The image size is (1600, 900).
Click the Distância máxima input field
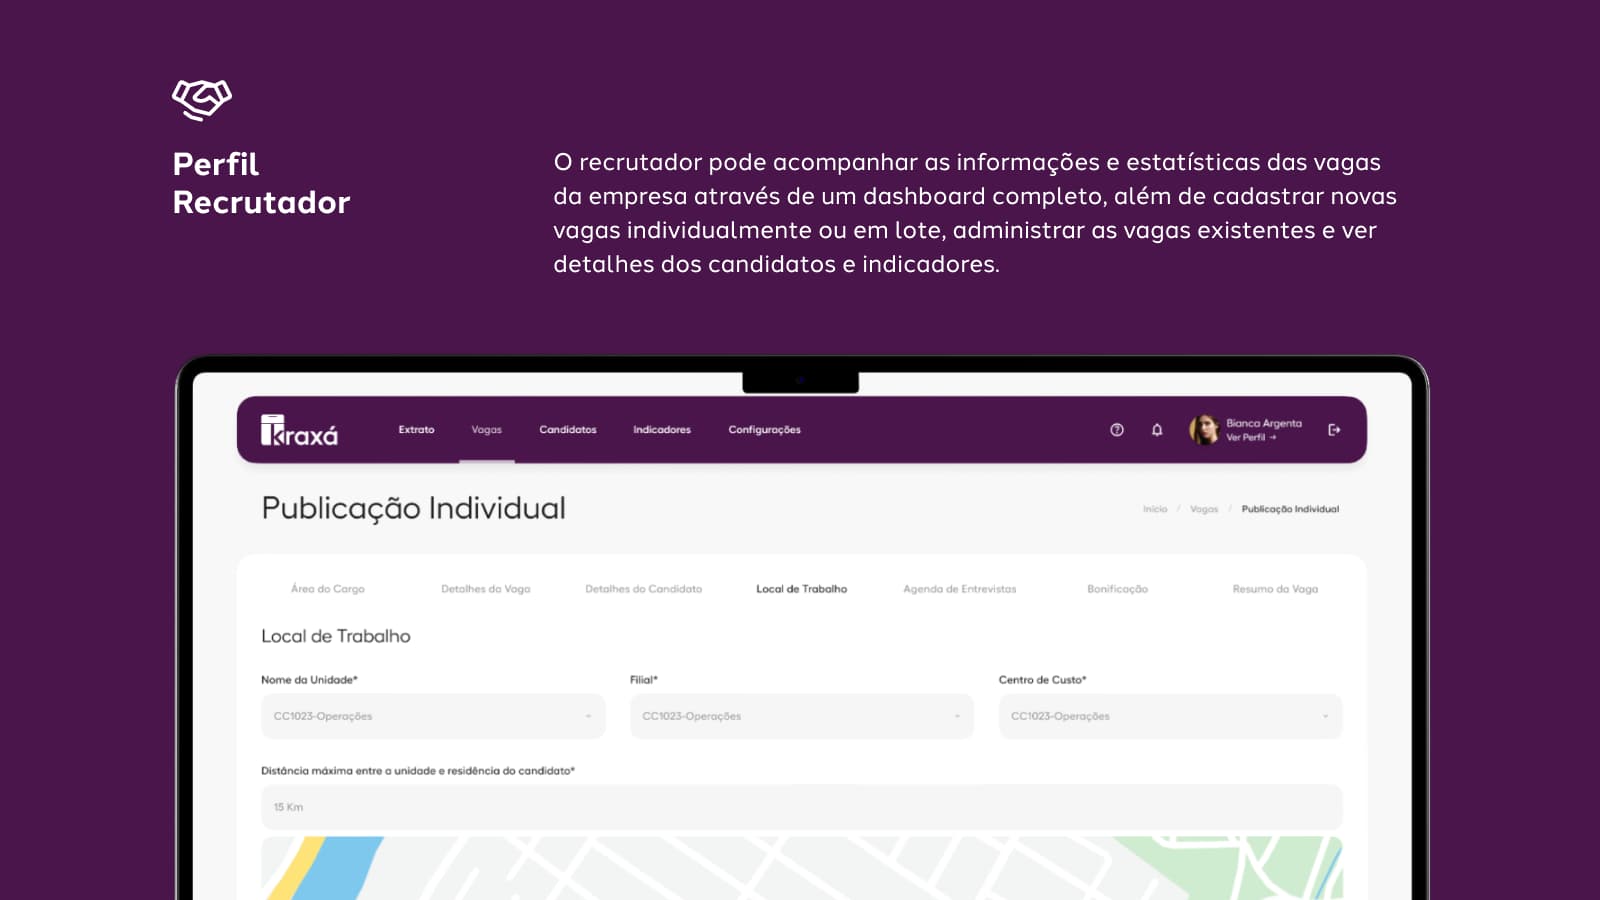(802, 807)
